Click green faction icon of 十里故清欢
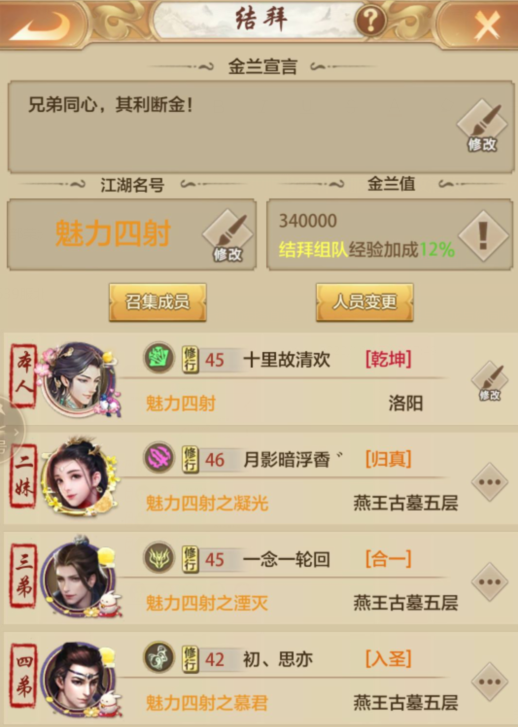518x727 pixels. pyautogui.click(x=159, y=358)
